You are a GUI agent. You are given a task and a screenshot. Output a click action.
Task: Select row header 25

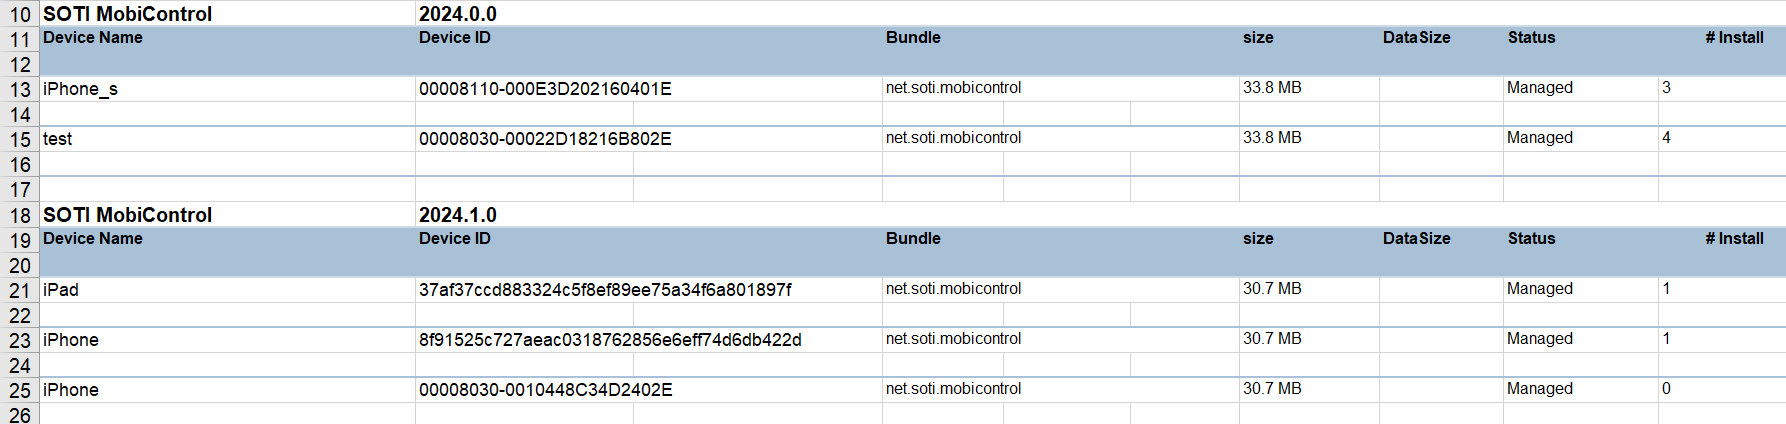click(x=20, y=390)
